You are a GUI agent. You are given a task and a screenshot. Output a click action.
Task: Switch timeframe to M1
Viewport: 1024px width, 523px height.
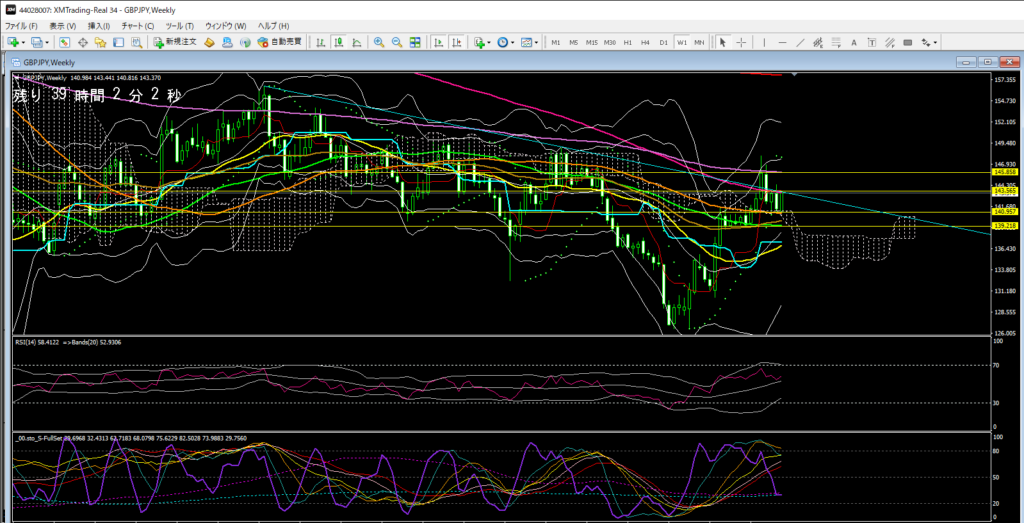(556, 42)
